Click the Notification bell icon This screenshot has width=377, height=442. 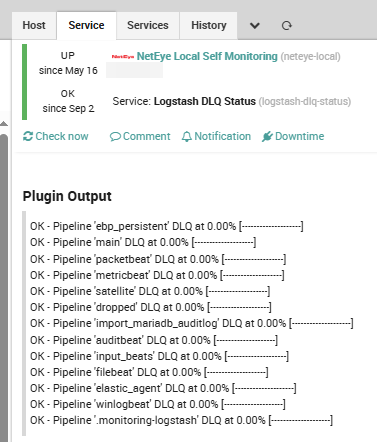pyautogui.click(x=187, y=137)
